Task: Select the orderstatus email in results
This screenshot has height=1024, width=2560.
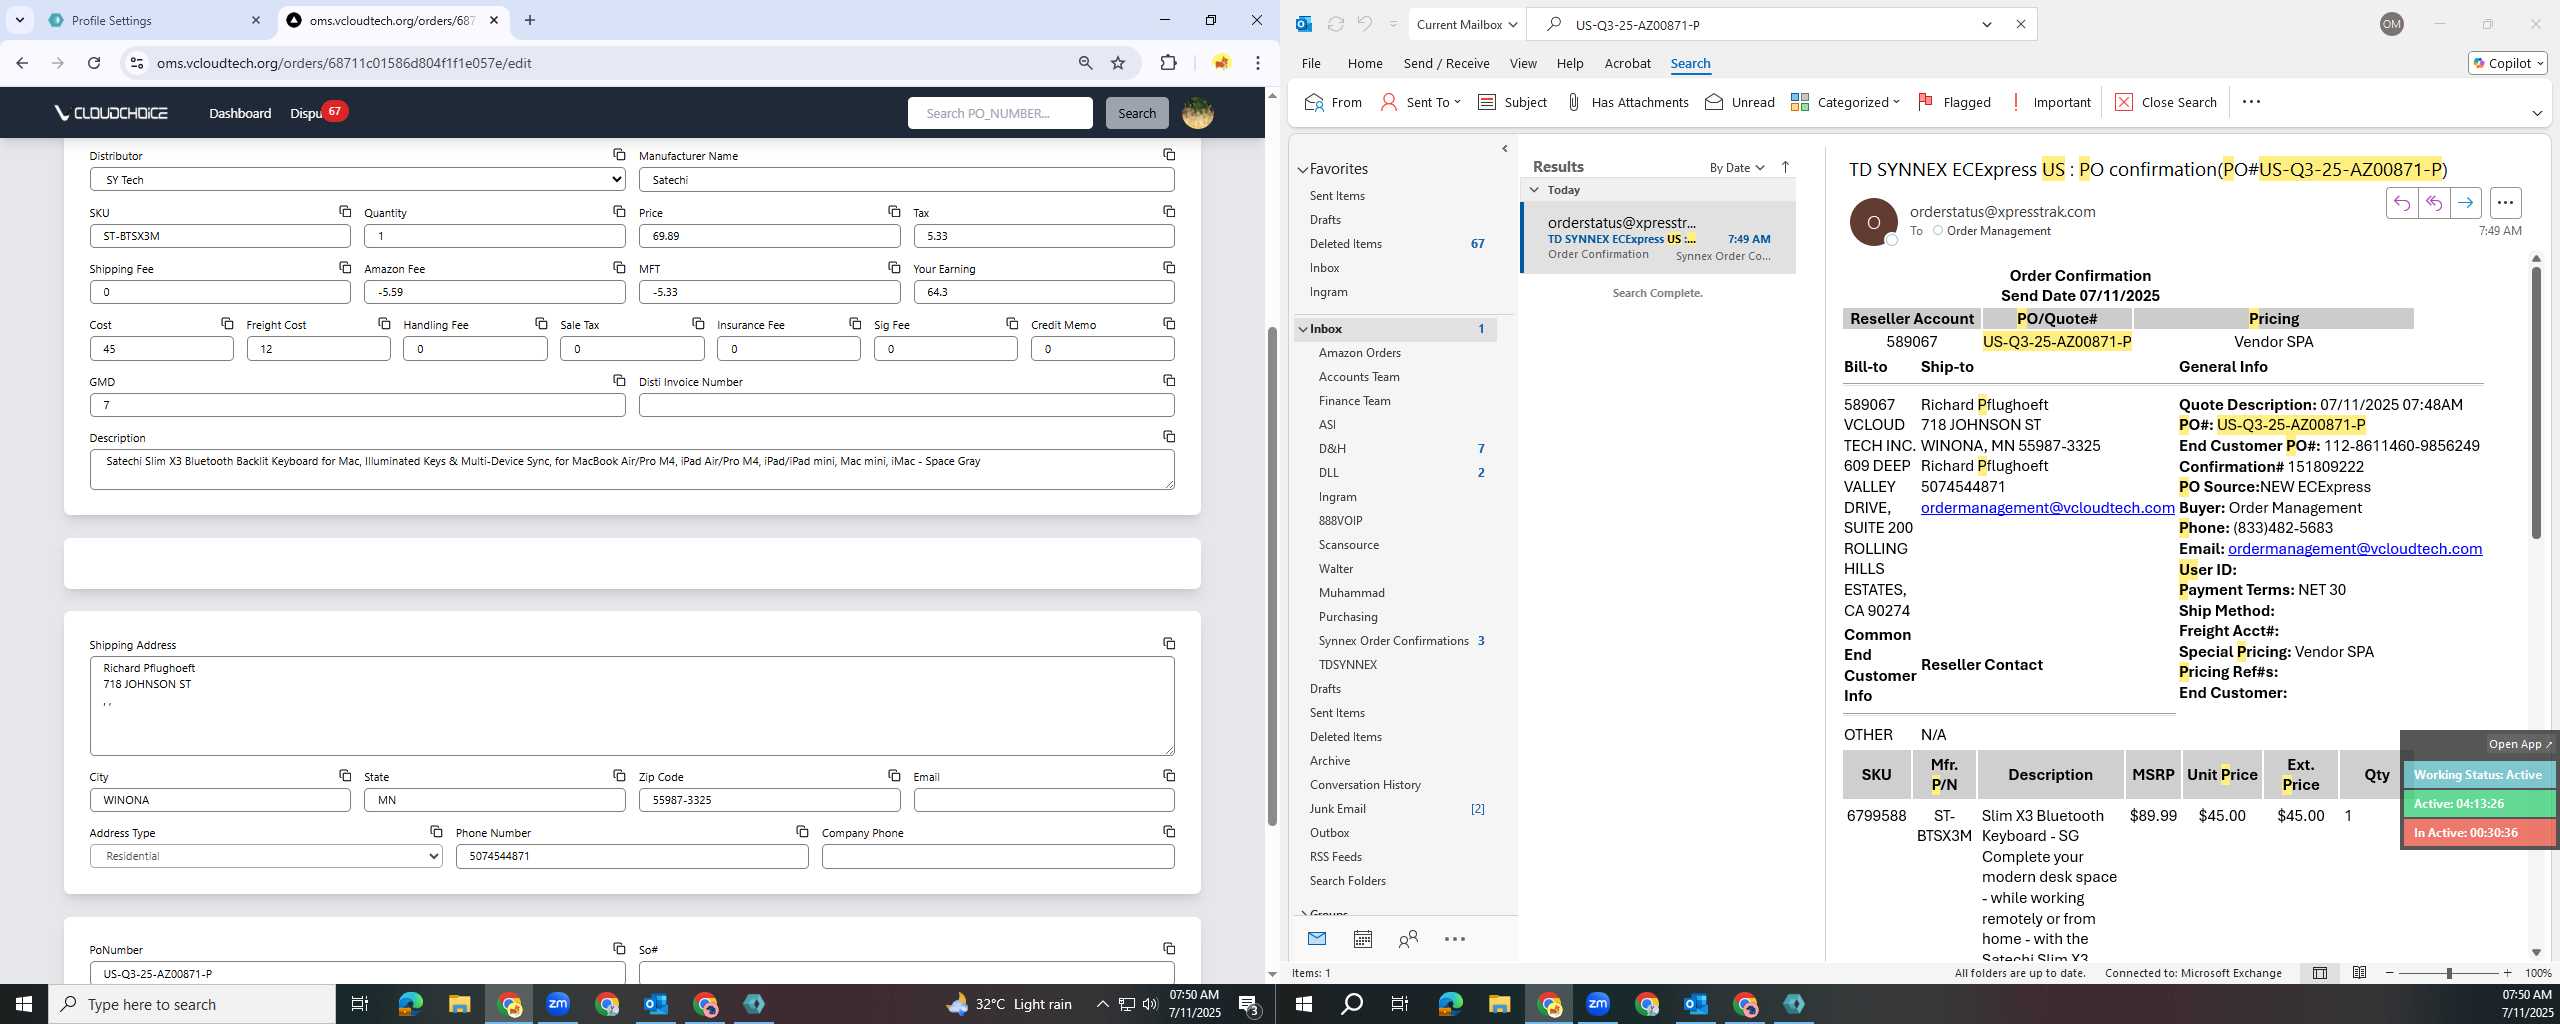Action: [1658, 238]
